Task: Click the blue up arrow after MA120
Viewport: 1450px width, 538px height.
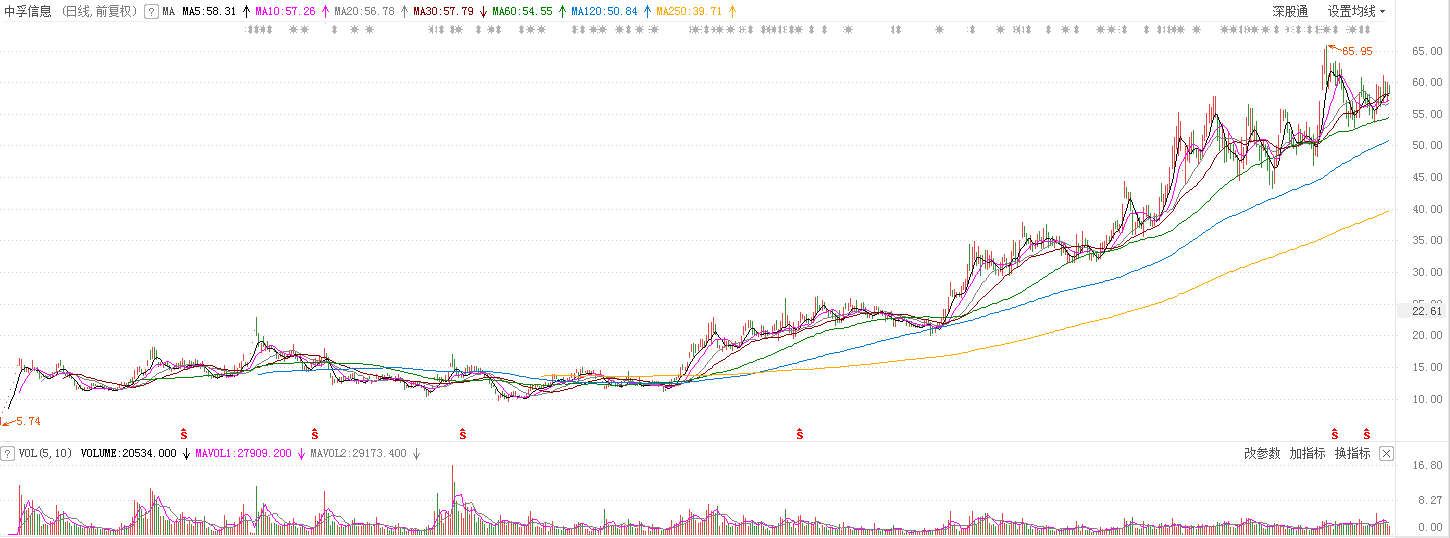Action: [647, 12]
